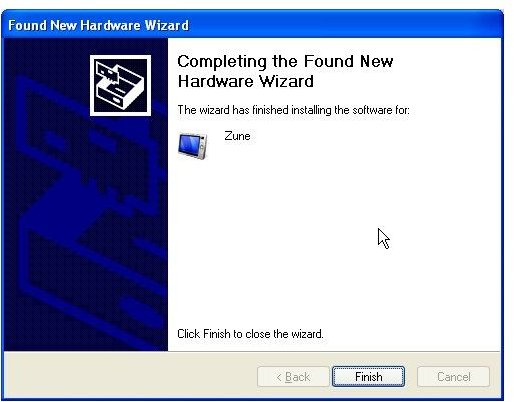The image size is (514, 402).
Task: Click the gray button bar left of Back
Action: (x=130, y=377)
